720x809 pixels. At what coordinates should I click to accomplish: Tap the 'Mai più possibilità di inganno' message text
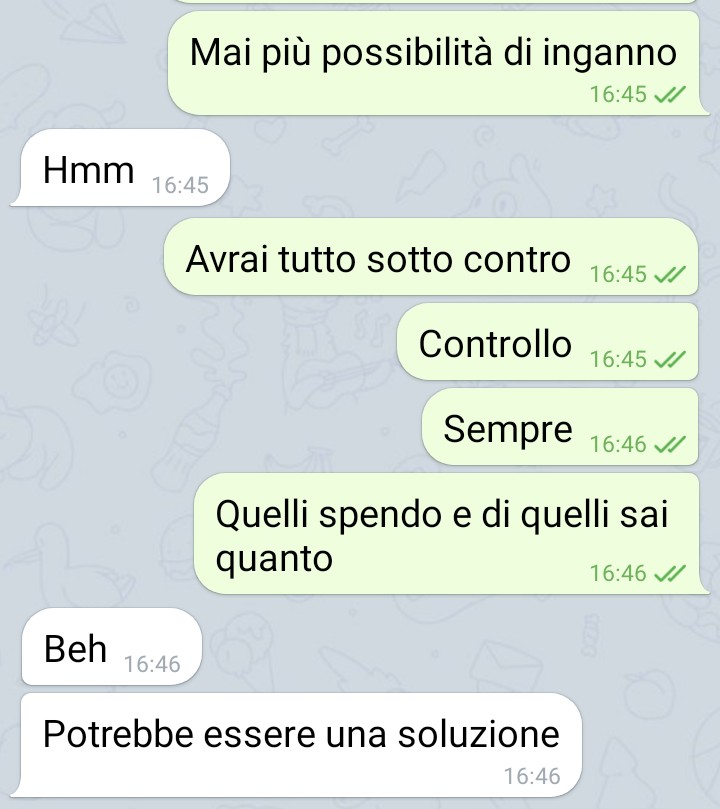click(x=433, y=53)
